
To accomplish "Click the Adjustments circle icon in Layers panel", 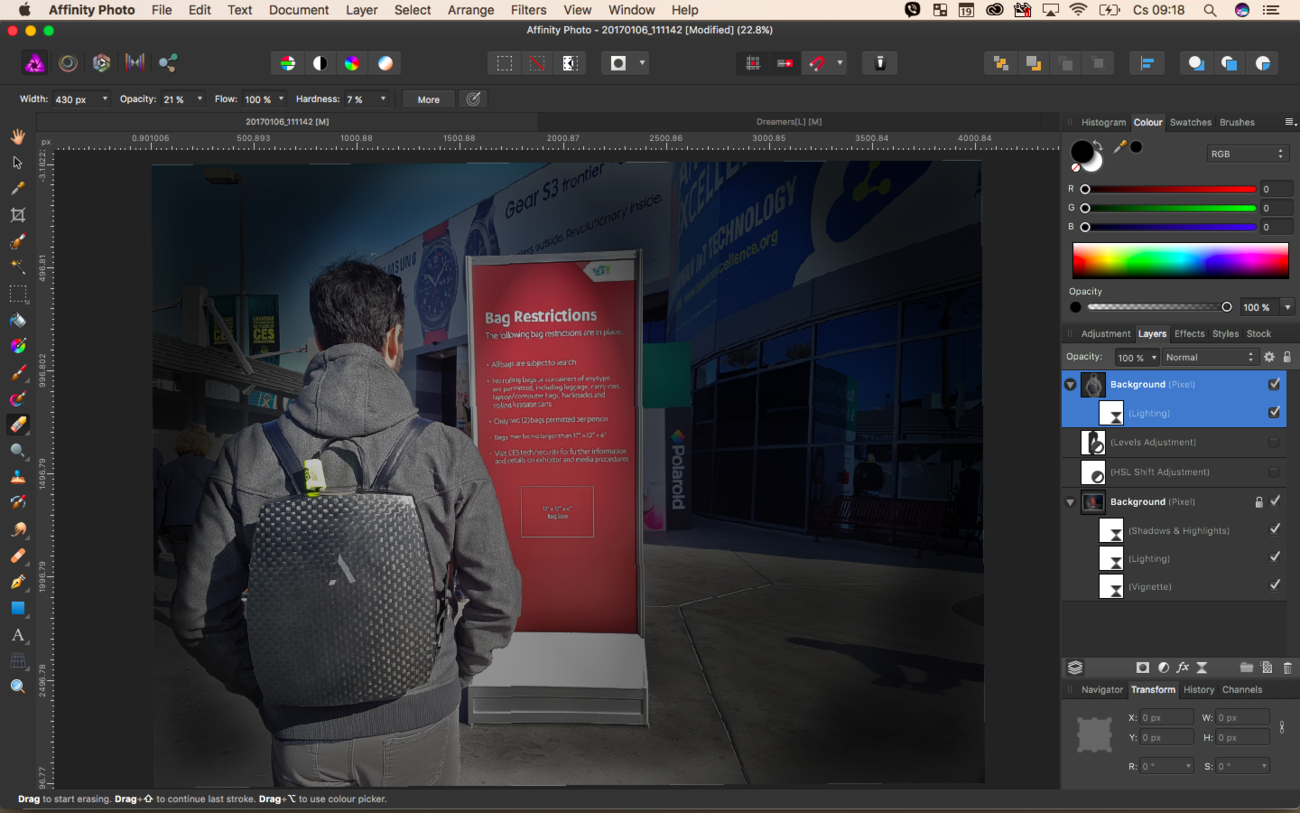I will (x=1163, y=668).
